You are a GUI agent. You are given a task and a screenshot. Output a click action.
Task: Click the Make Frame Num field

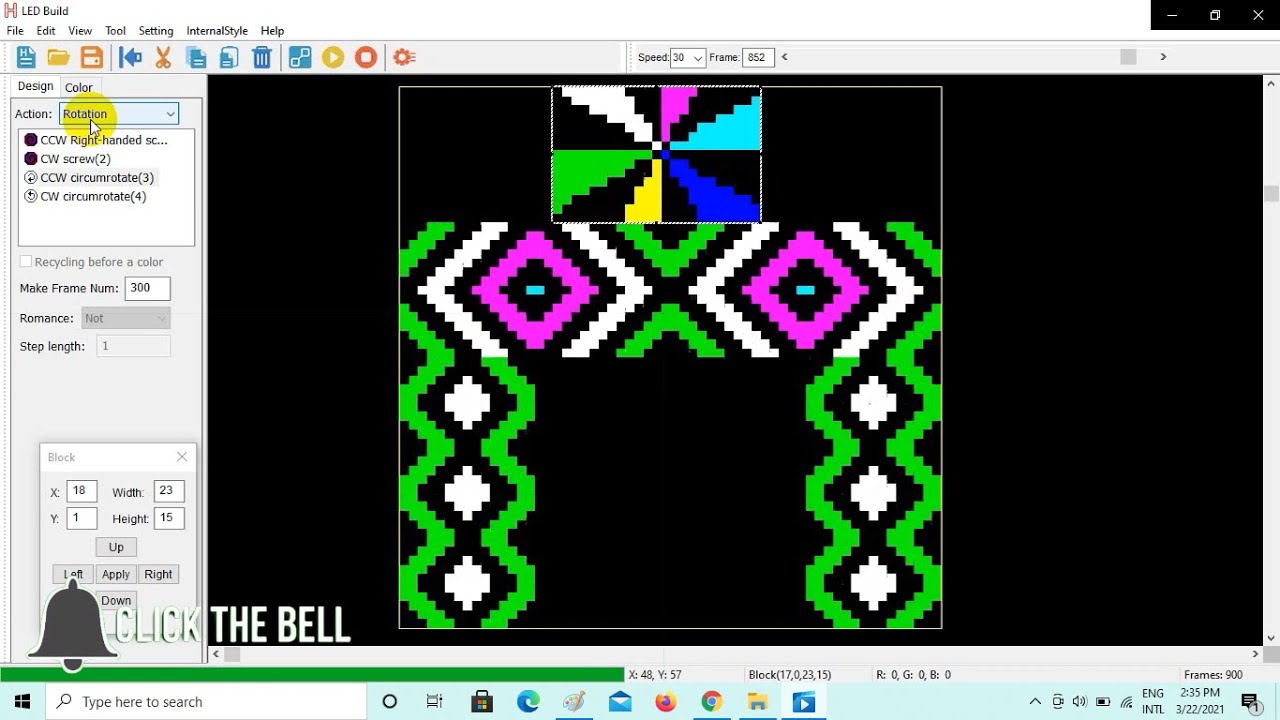point(148,288)
